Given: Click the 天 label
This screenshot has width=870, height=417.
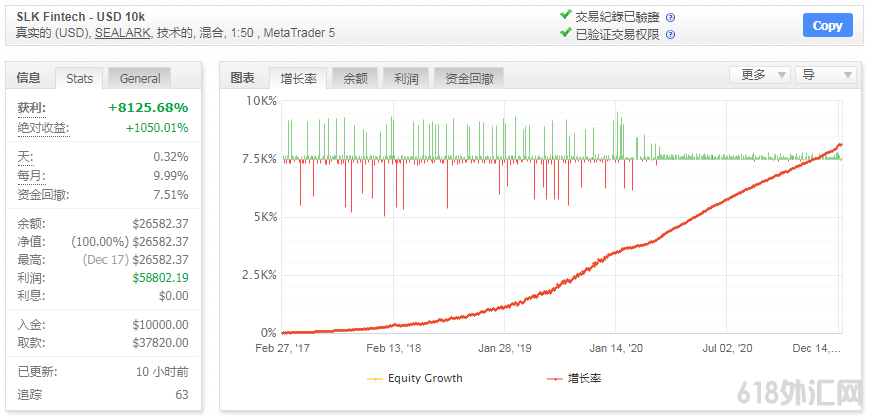Looking at the screenshot, I should (25, 157).
